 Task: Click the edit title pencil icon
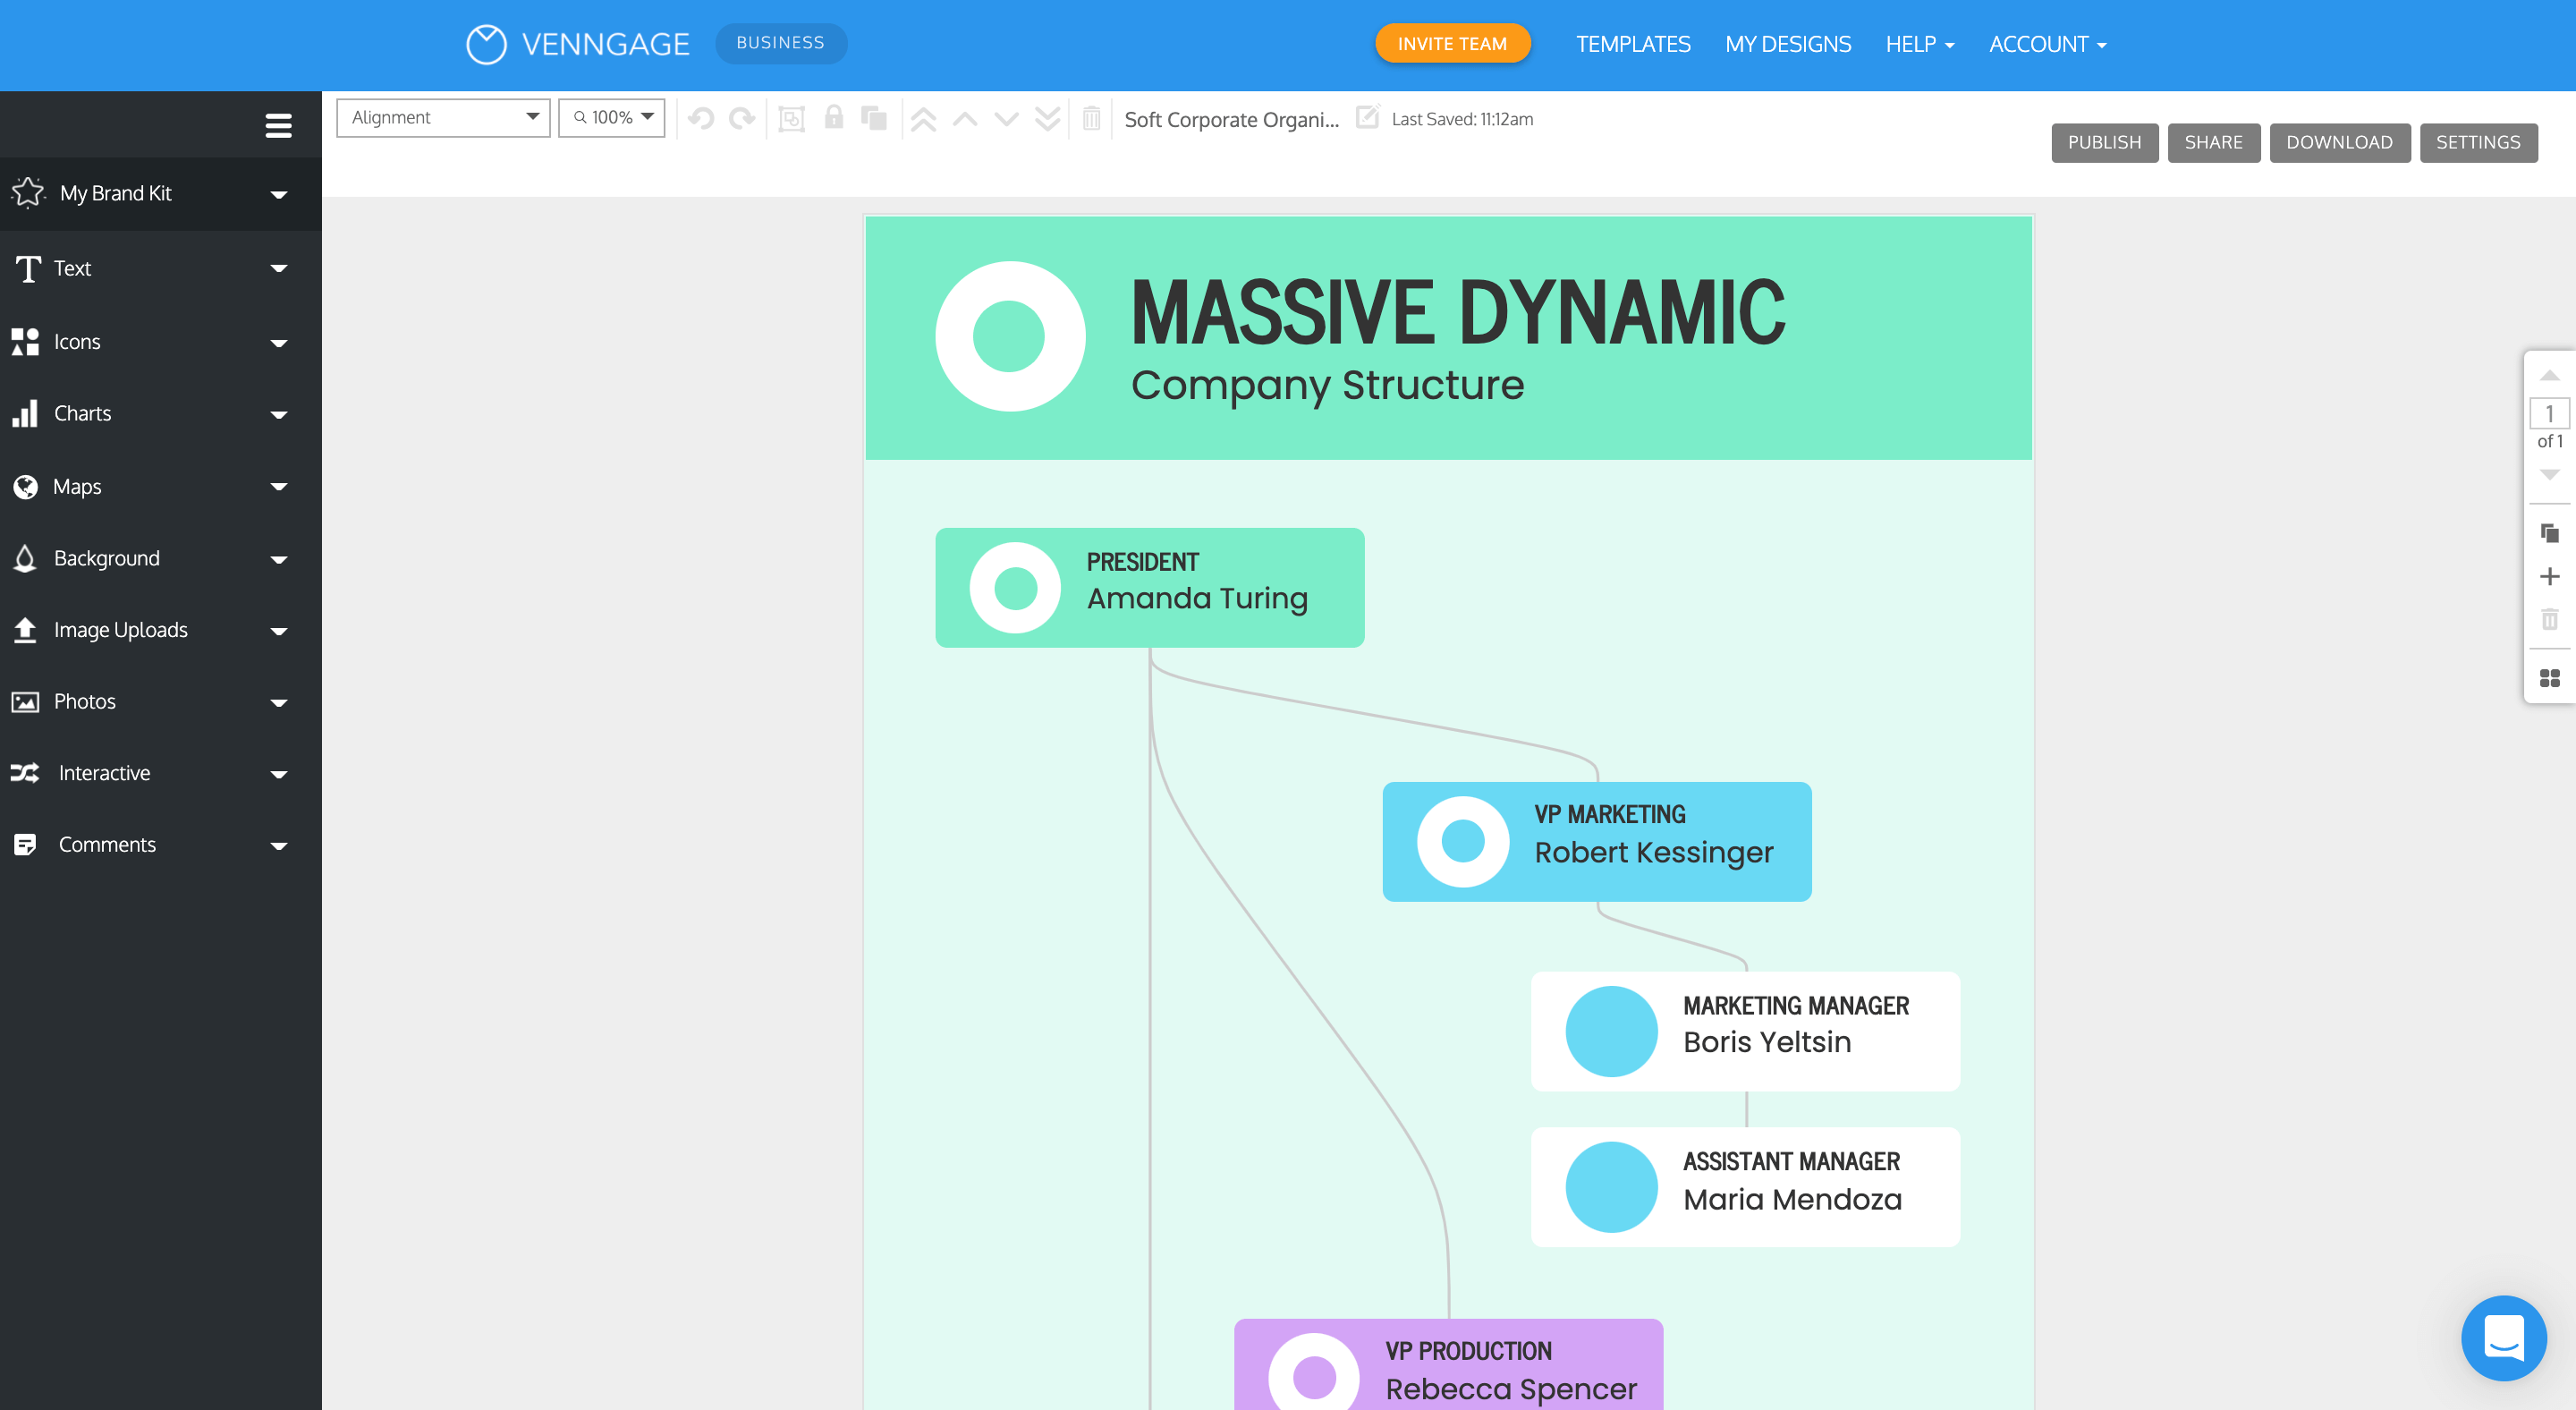click(1367, 117)
